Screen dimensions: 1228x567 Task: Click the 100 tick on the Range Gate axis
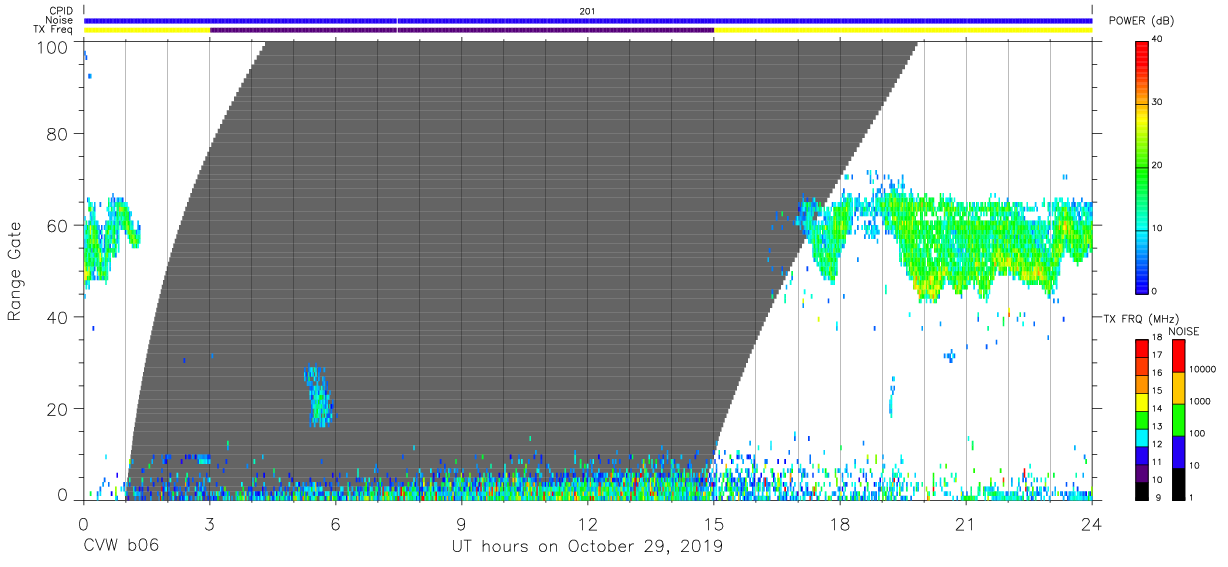tap(54, 47)
